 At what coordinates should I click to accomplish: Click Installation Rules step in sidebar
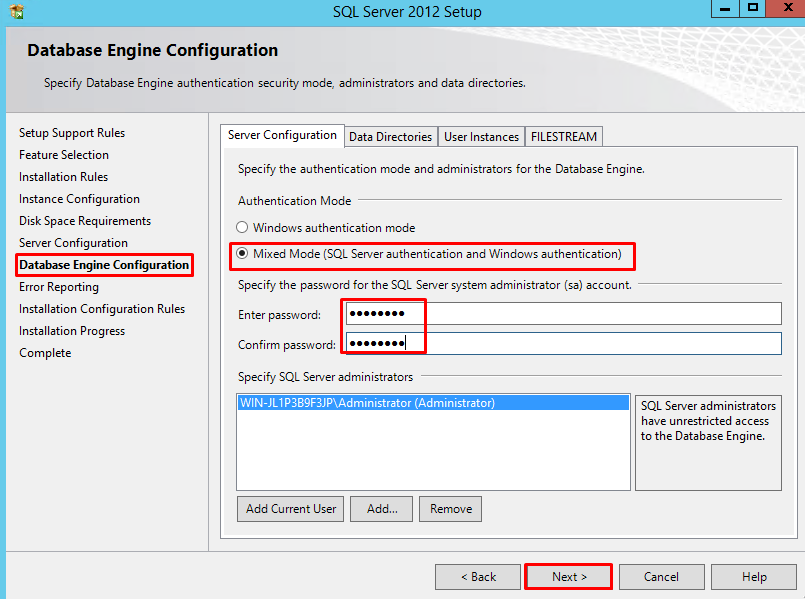[x=63, y=177]
